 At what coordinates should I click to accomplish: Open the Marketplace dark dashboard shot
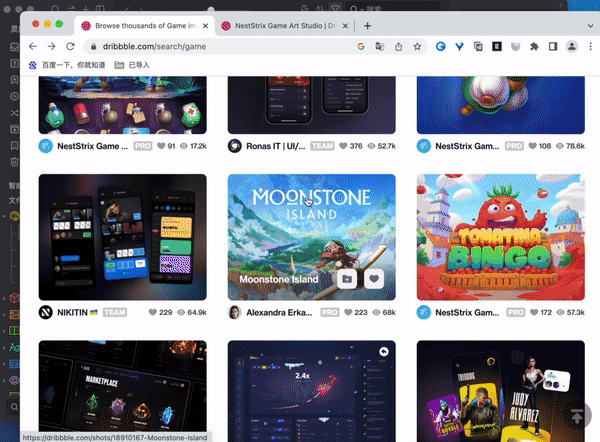[x=122, y=391]
